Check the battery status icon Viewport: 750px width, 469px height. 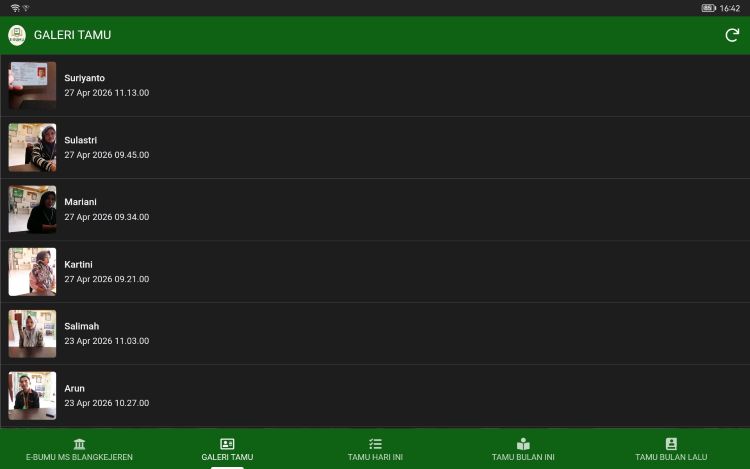(708, 8)
